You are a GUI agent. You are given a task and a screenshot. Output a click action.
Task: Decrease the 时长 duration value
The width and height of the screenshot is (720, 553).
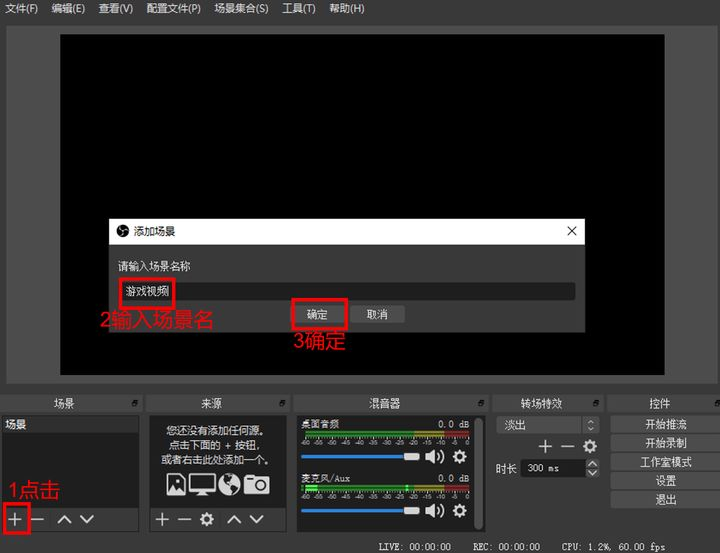592,473
